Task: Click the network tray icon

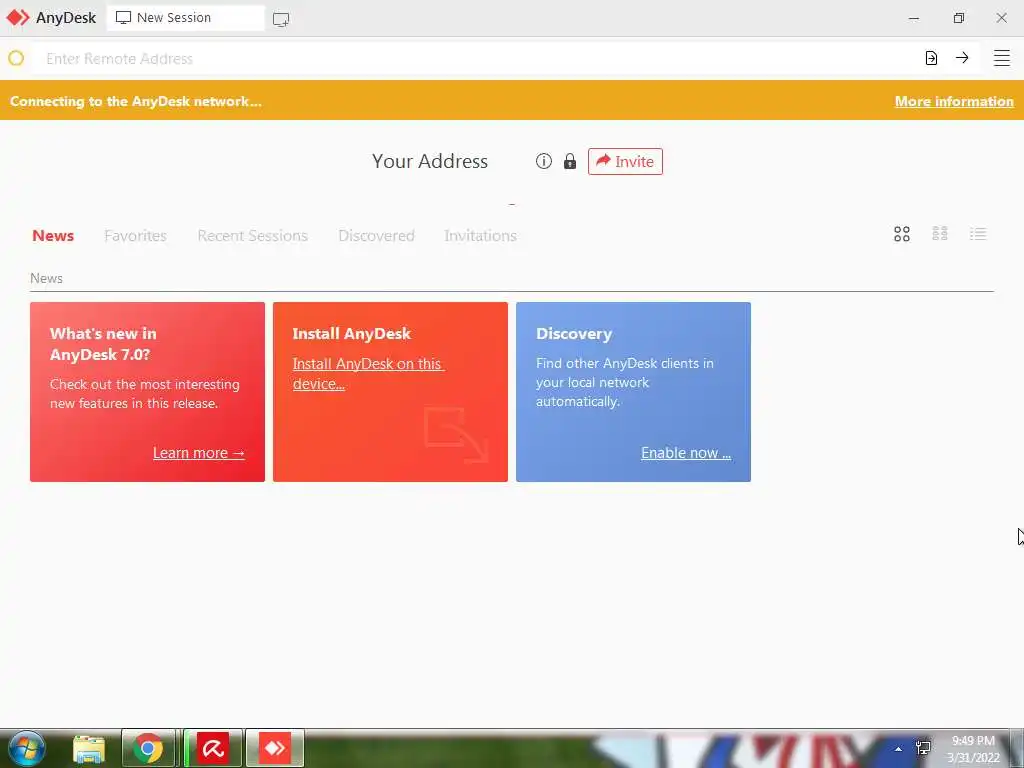Action: (x=923, y=748)
